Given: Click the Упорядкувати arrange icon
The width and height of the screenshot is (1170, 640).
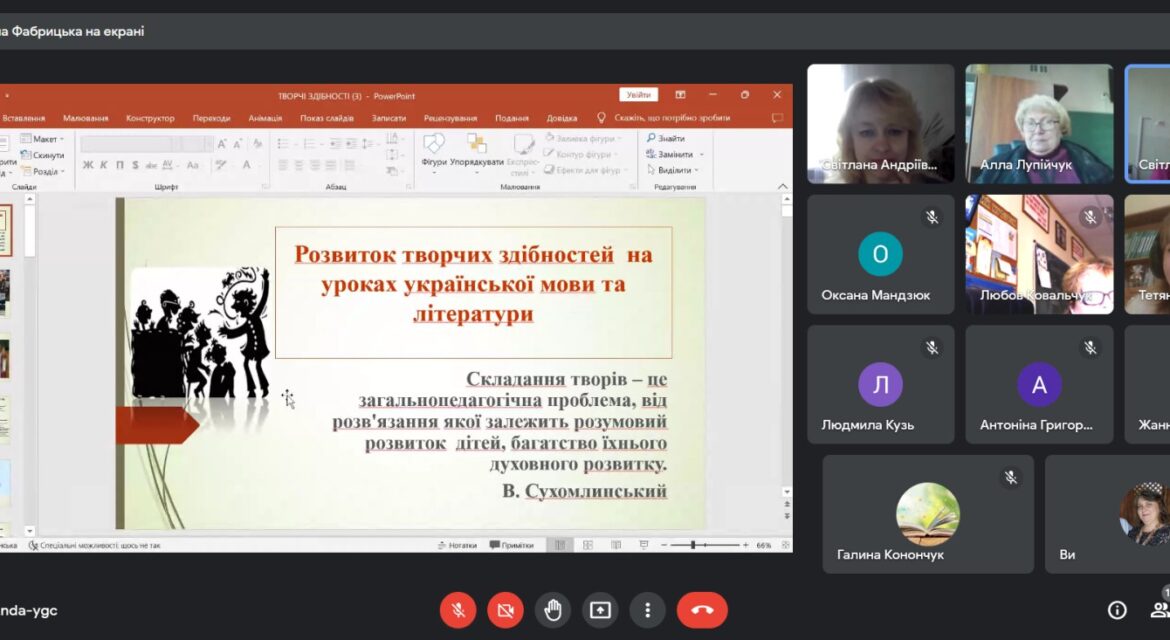Looking at the screenshot, I should coord(477,151).
